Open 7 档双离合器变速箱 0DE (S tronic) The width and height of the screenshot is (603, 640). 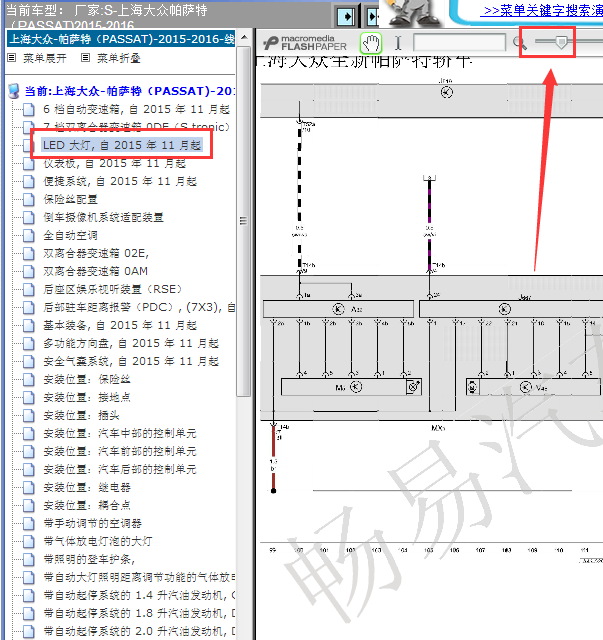136,127
